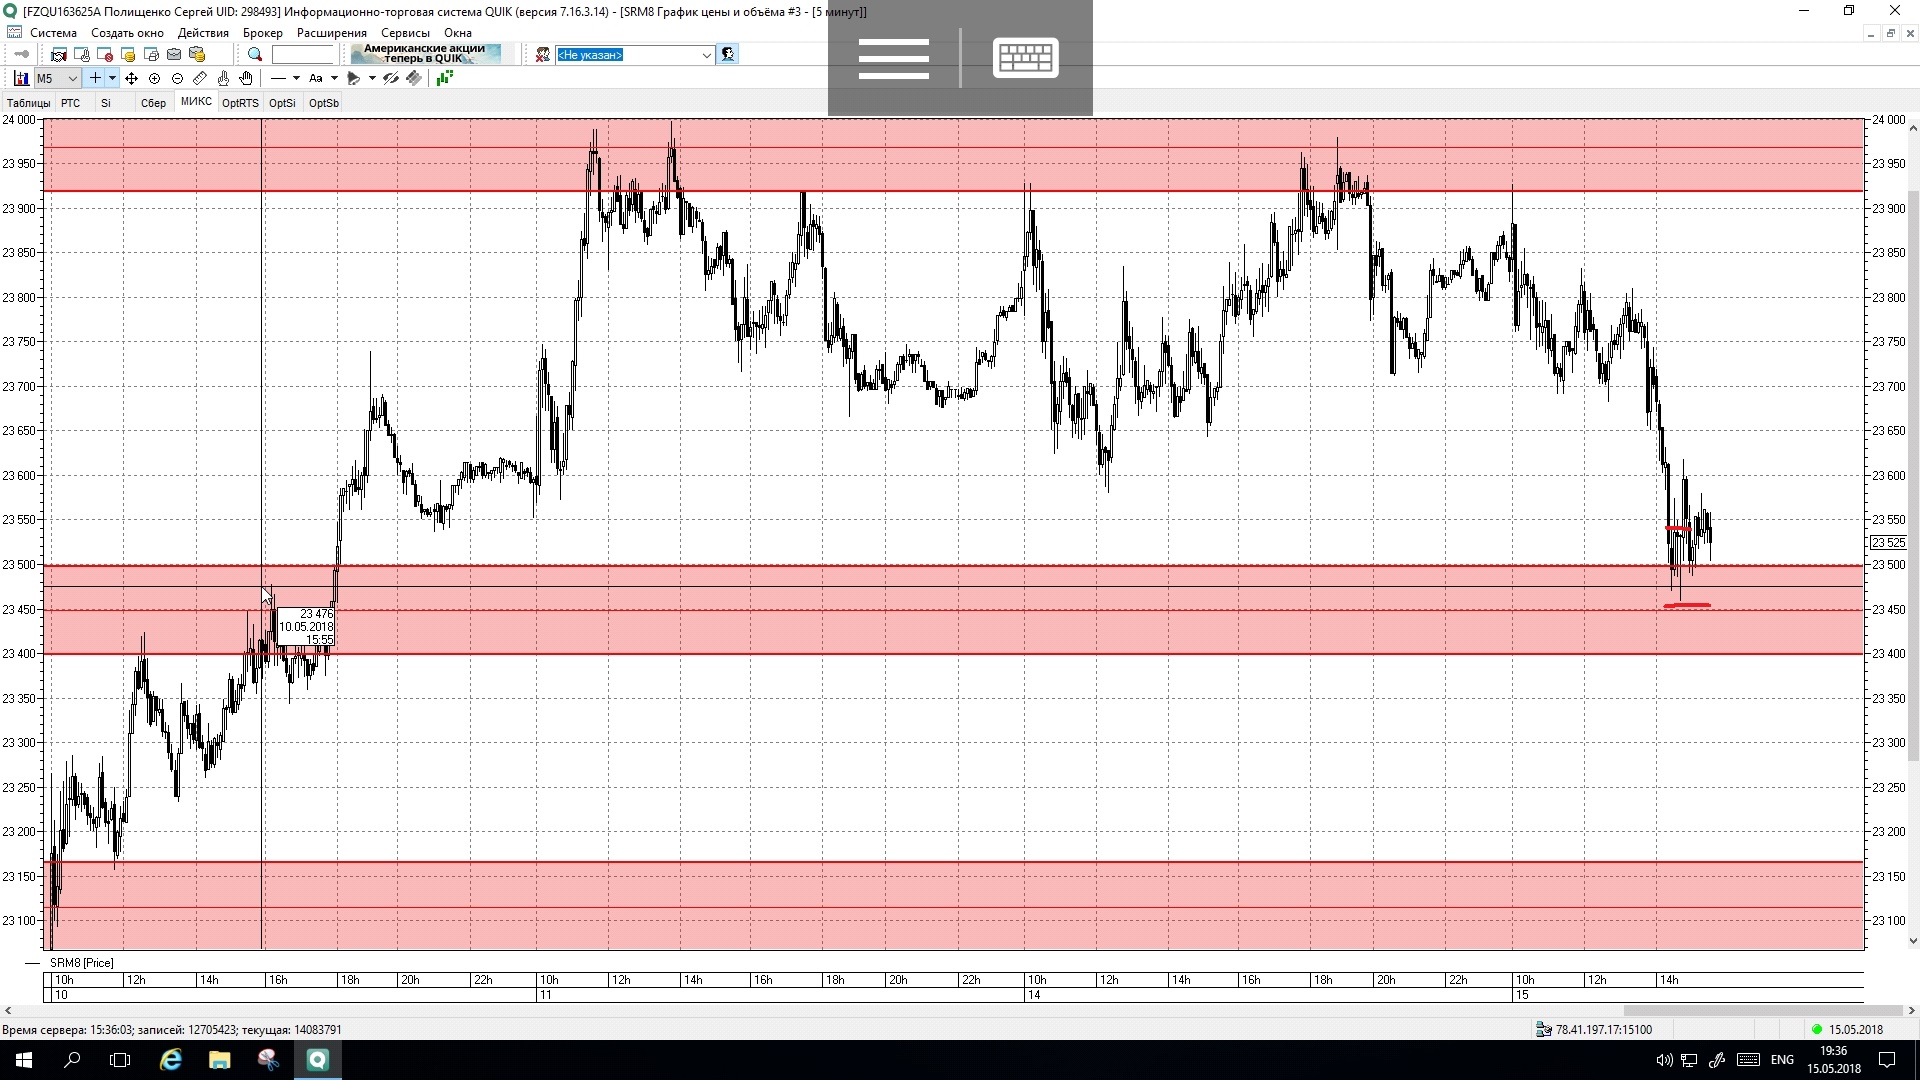
Task: Click the magnifying glass search icon
Action: pyautogui.click(x=255, y=55)
